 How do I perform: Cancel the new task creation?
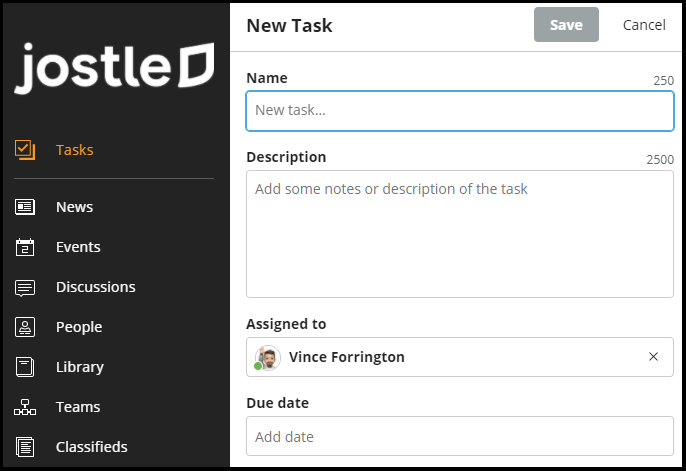click(644, 25)
